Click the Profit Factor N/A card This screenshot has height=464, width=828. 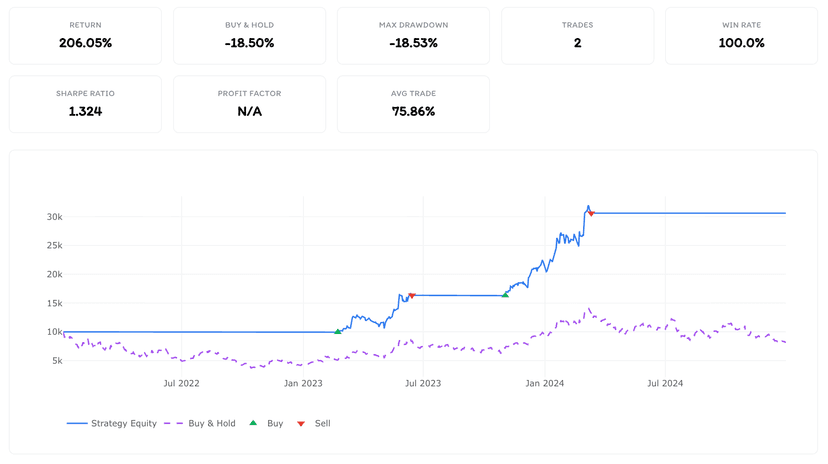(249, 104)
